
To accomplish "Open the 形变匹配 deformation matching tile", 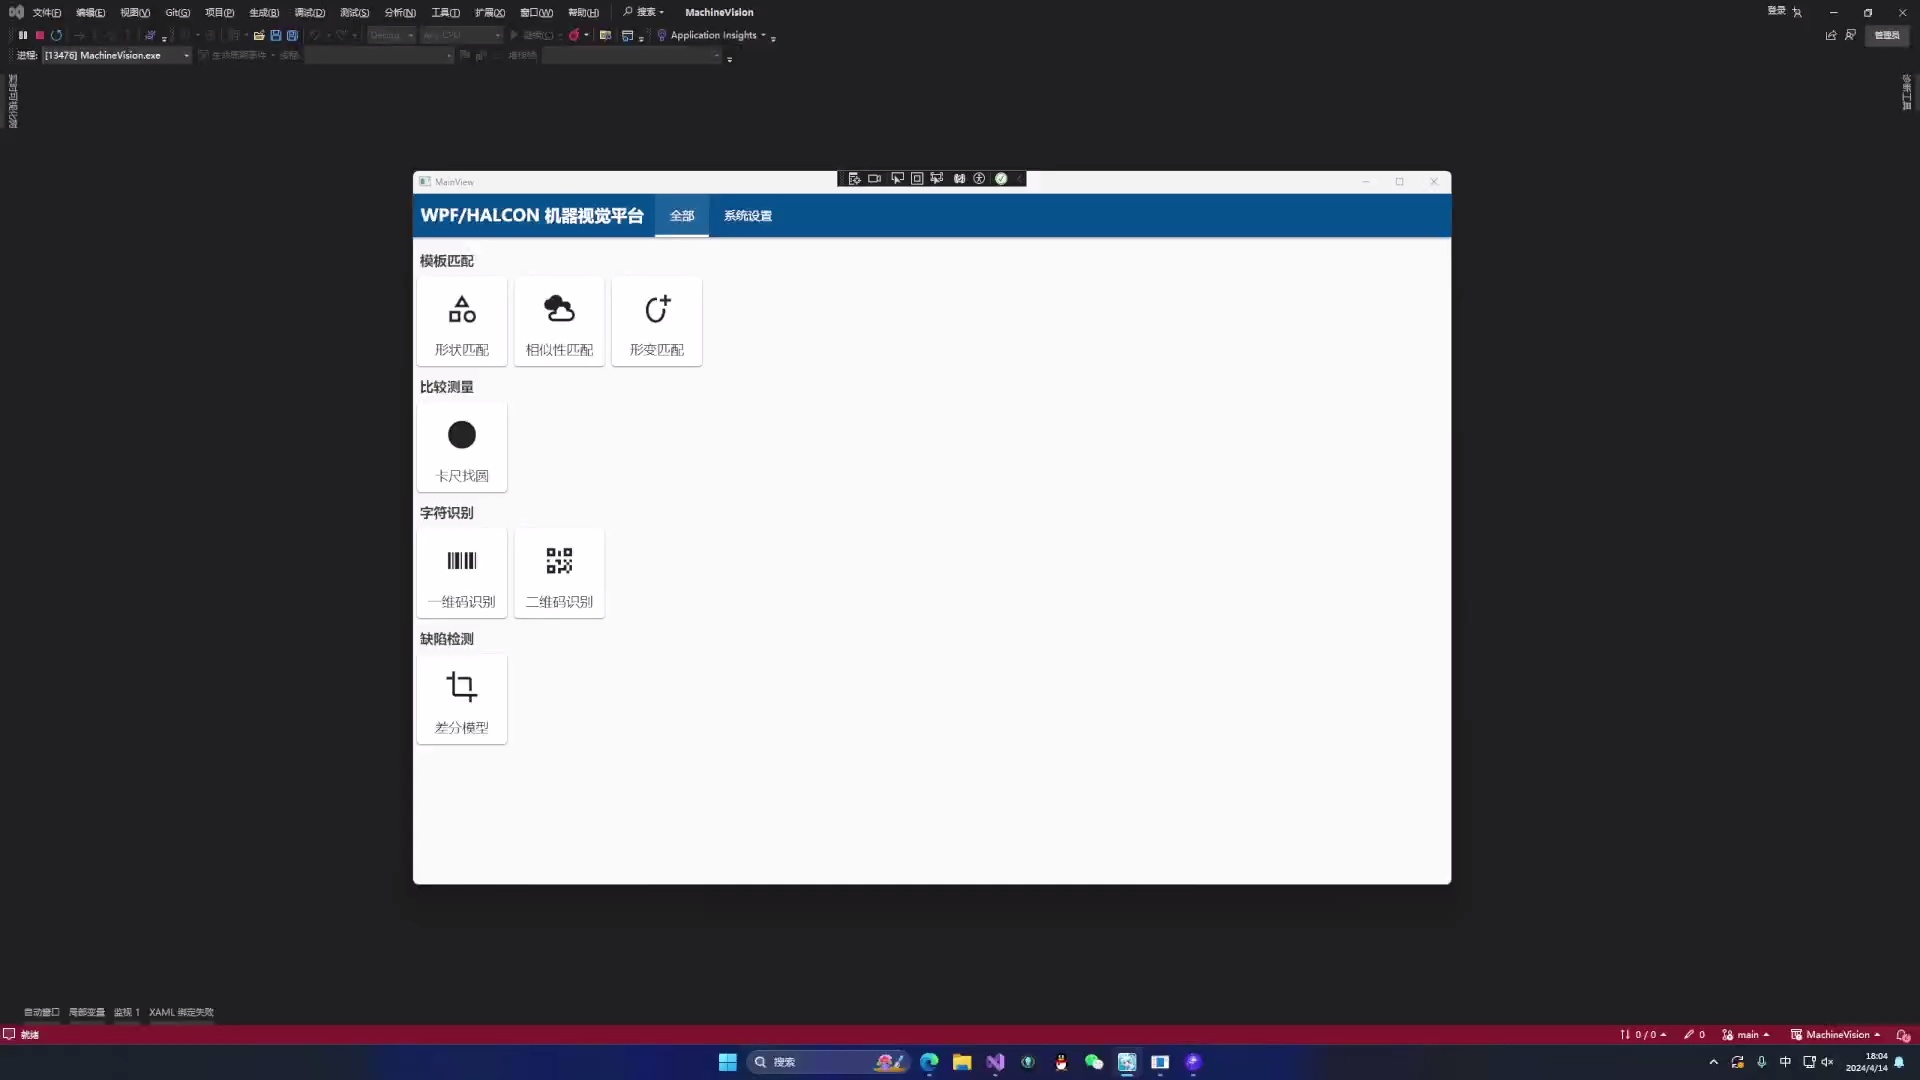I will pyautogui.click(x=656, y=322).
